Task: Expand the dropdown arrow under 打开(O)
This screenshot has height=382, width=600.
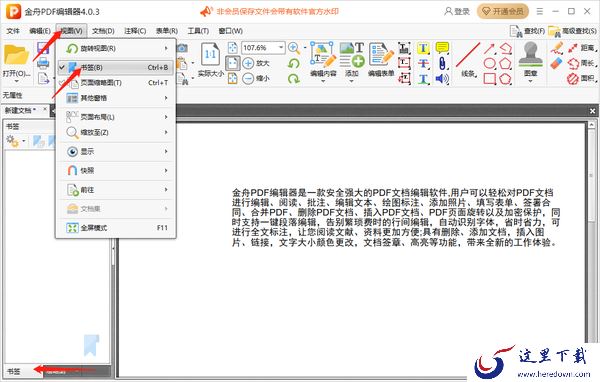Action: pos(16,81)
